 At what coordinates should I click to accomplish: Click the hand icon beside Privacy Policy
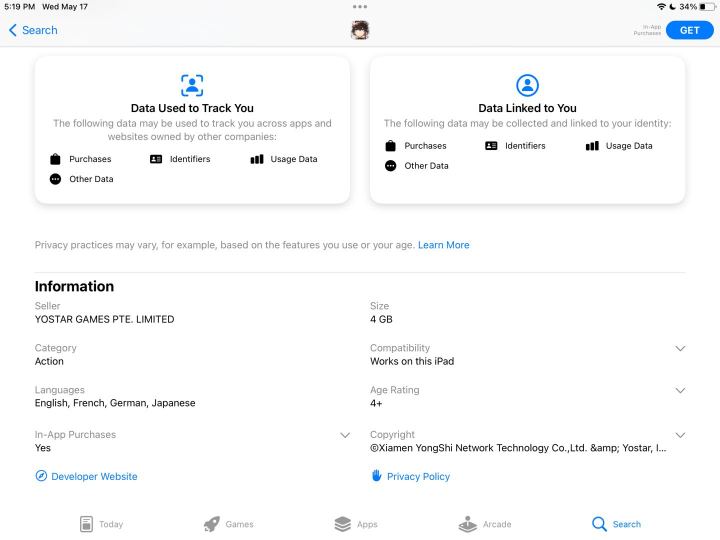click(377, 476)
